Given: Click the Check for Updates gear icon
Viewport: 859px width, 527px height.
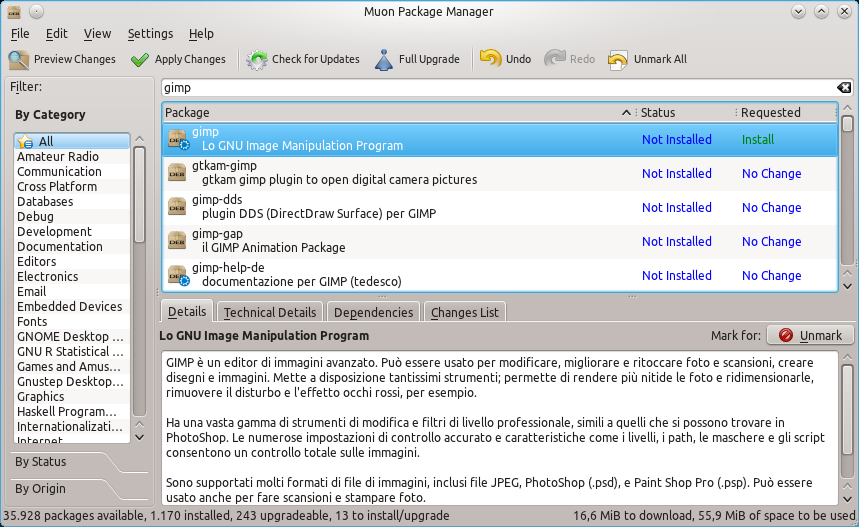Looking at the screenshot, I should [257, 60].
